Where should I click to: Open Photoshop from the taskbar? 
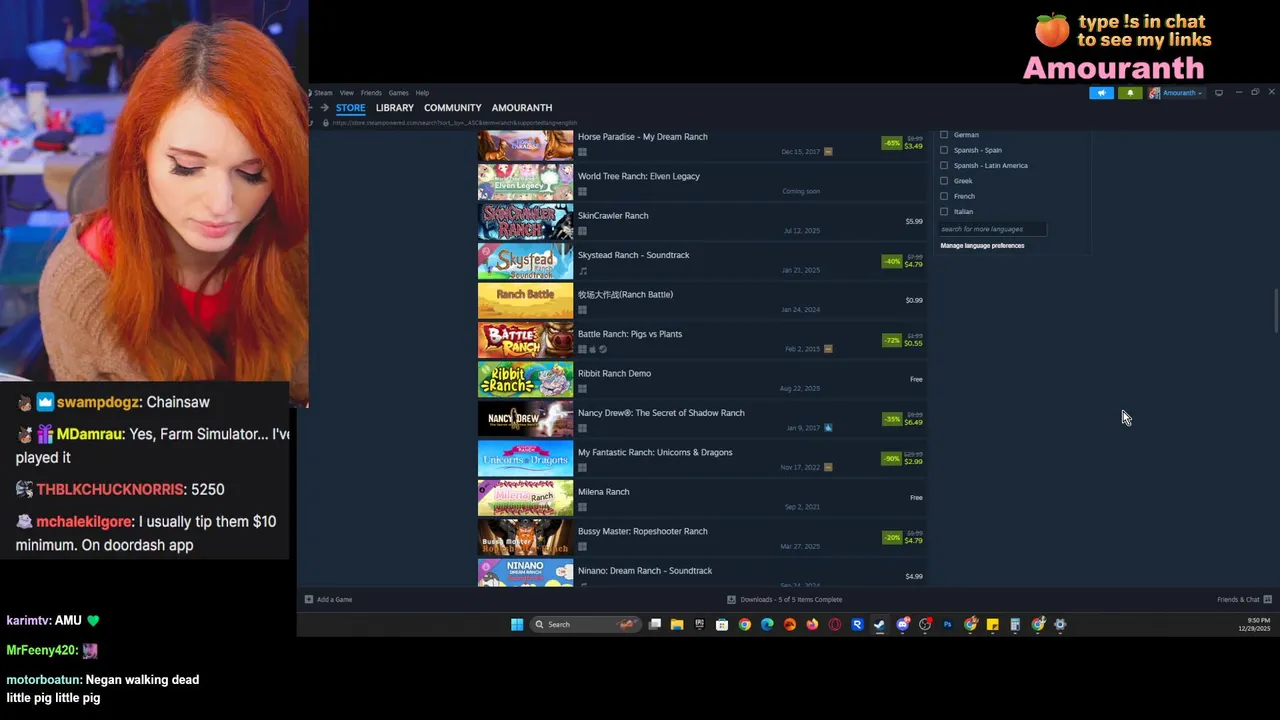(947, 624)
